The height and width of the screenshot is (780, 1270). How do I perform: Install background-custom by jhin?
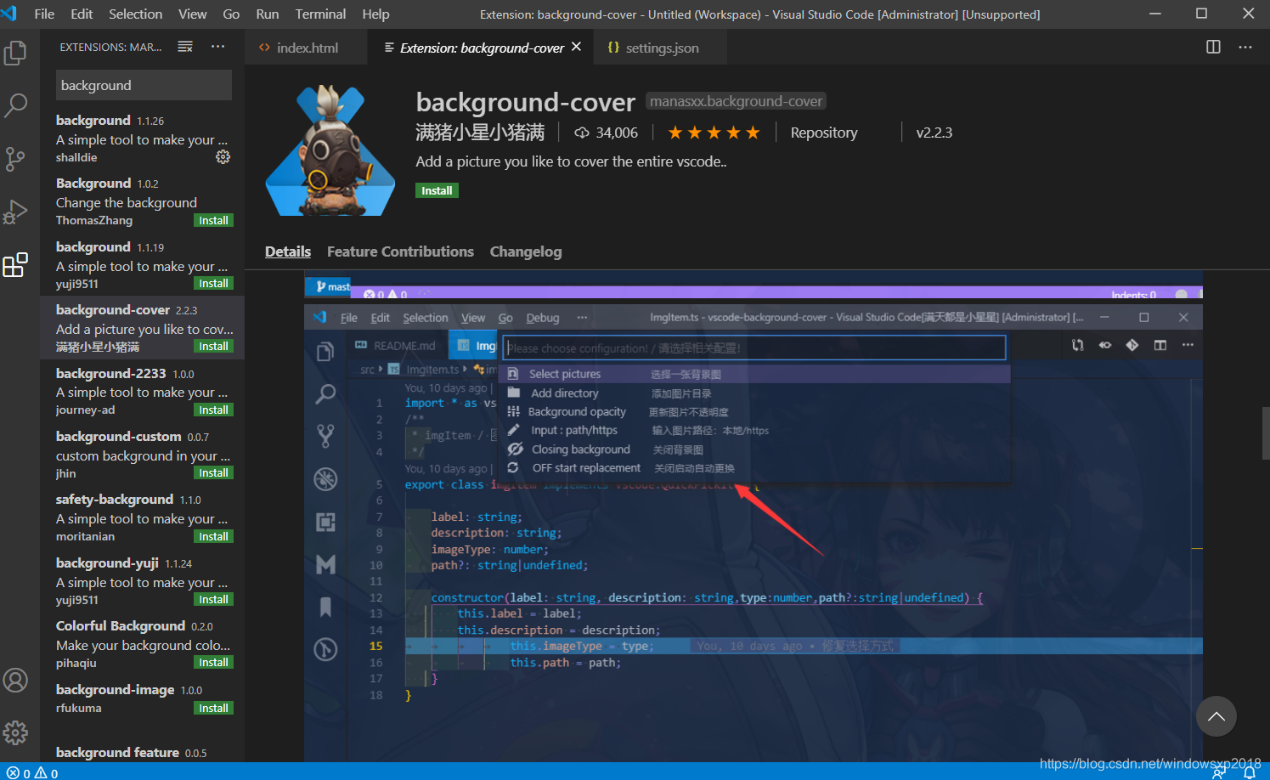tap(213, 473)
